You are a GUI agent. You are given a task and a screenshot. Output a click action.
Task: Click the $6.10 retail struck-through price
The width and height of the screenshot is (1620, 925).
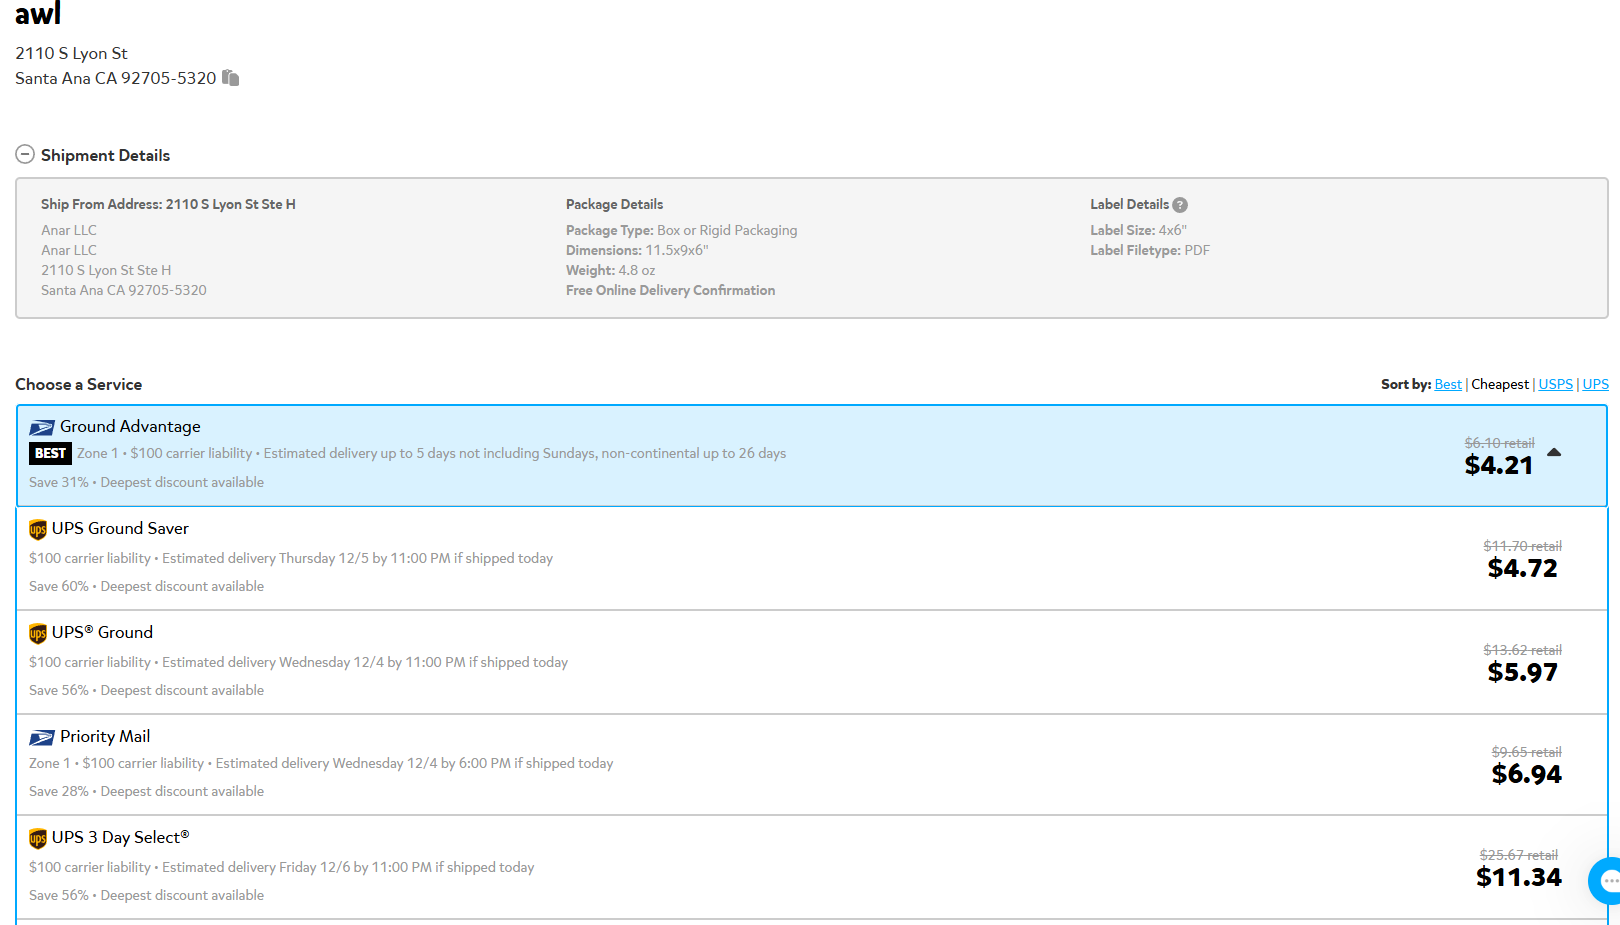pos(1499,443)
